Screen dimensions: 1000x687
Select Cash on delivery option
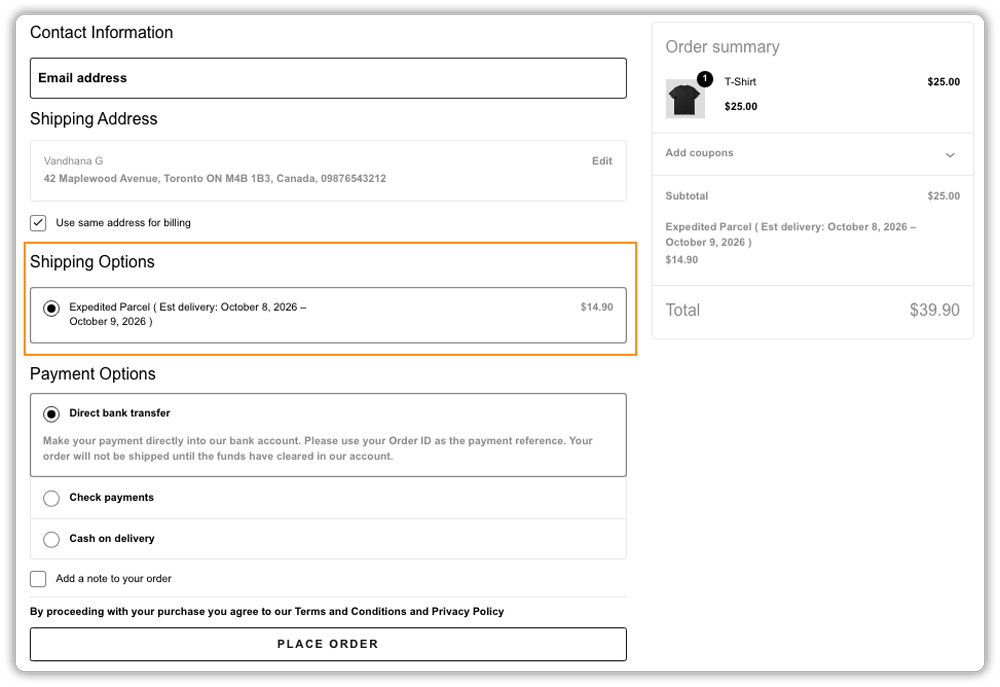52,540
